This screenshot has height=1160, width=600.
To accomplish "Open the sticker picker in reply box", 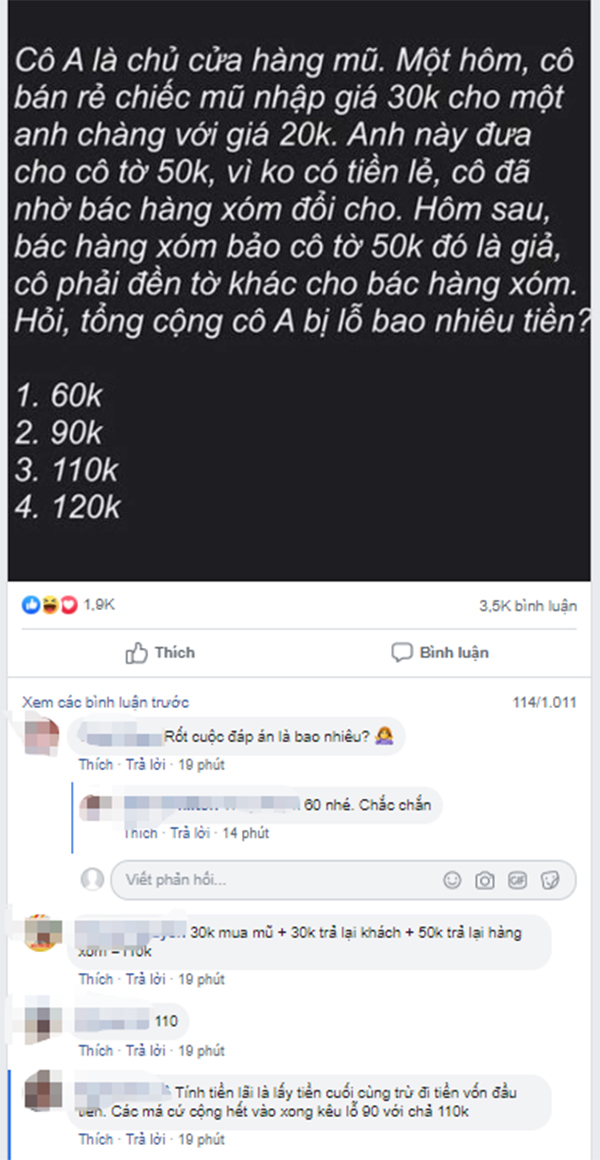I will pyautogui.click(x=550, y=880).
